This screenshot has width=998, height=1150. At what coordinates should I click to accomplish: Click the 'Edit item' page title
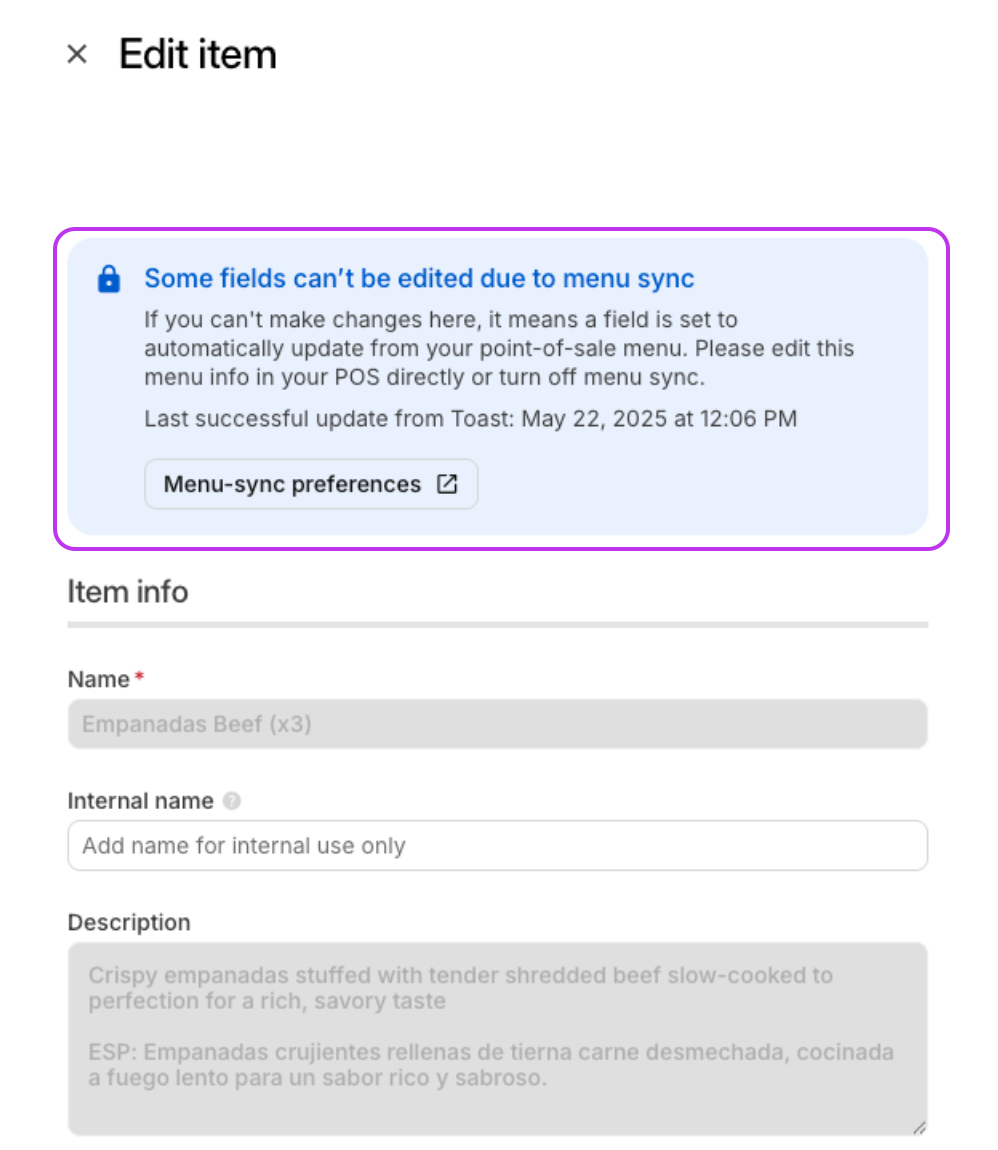tap(198, 54)
